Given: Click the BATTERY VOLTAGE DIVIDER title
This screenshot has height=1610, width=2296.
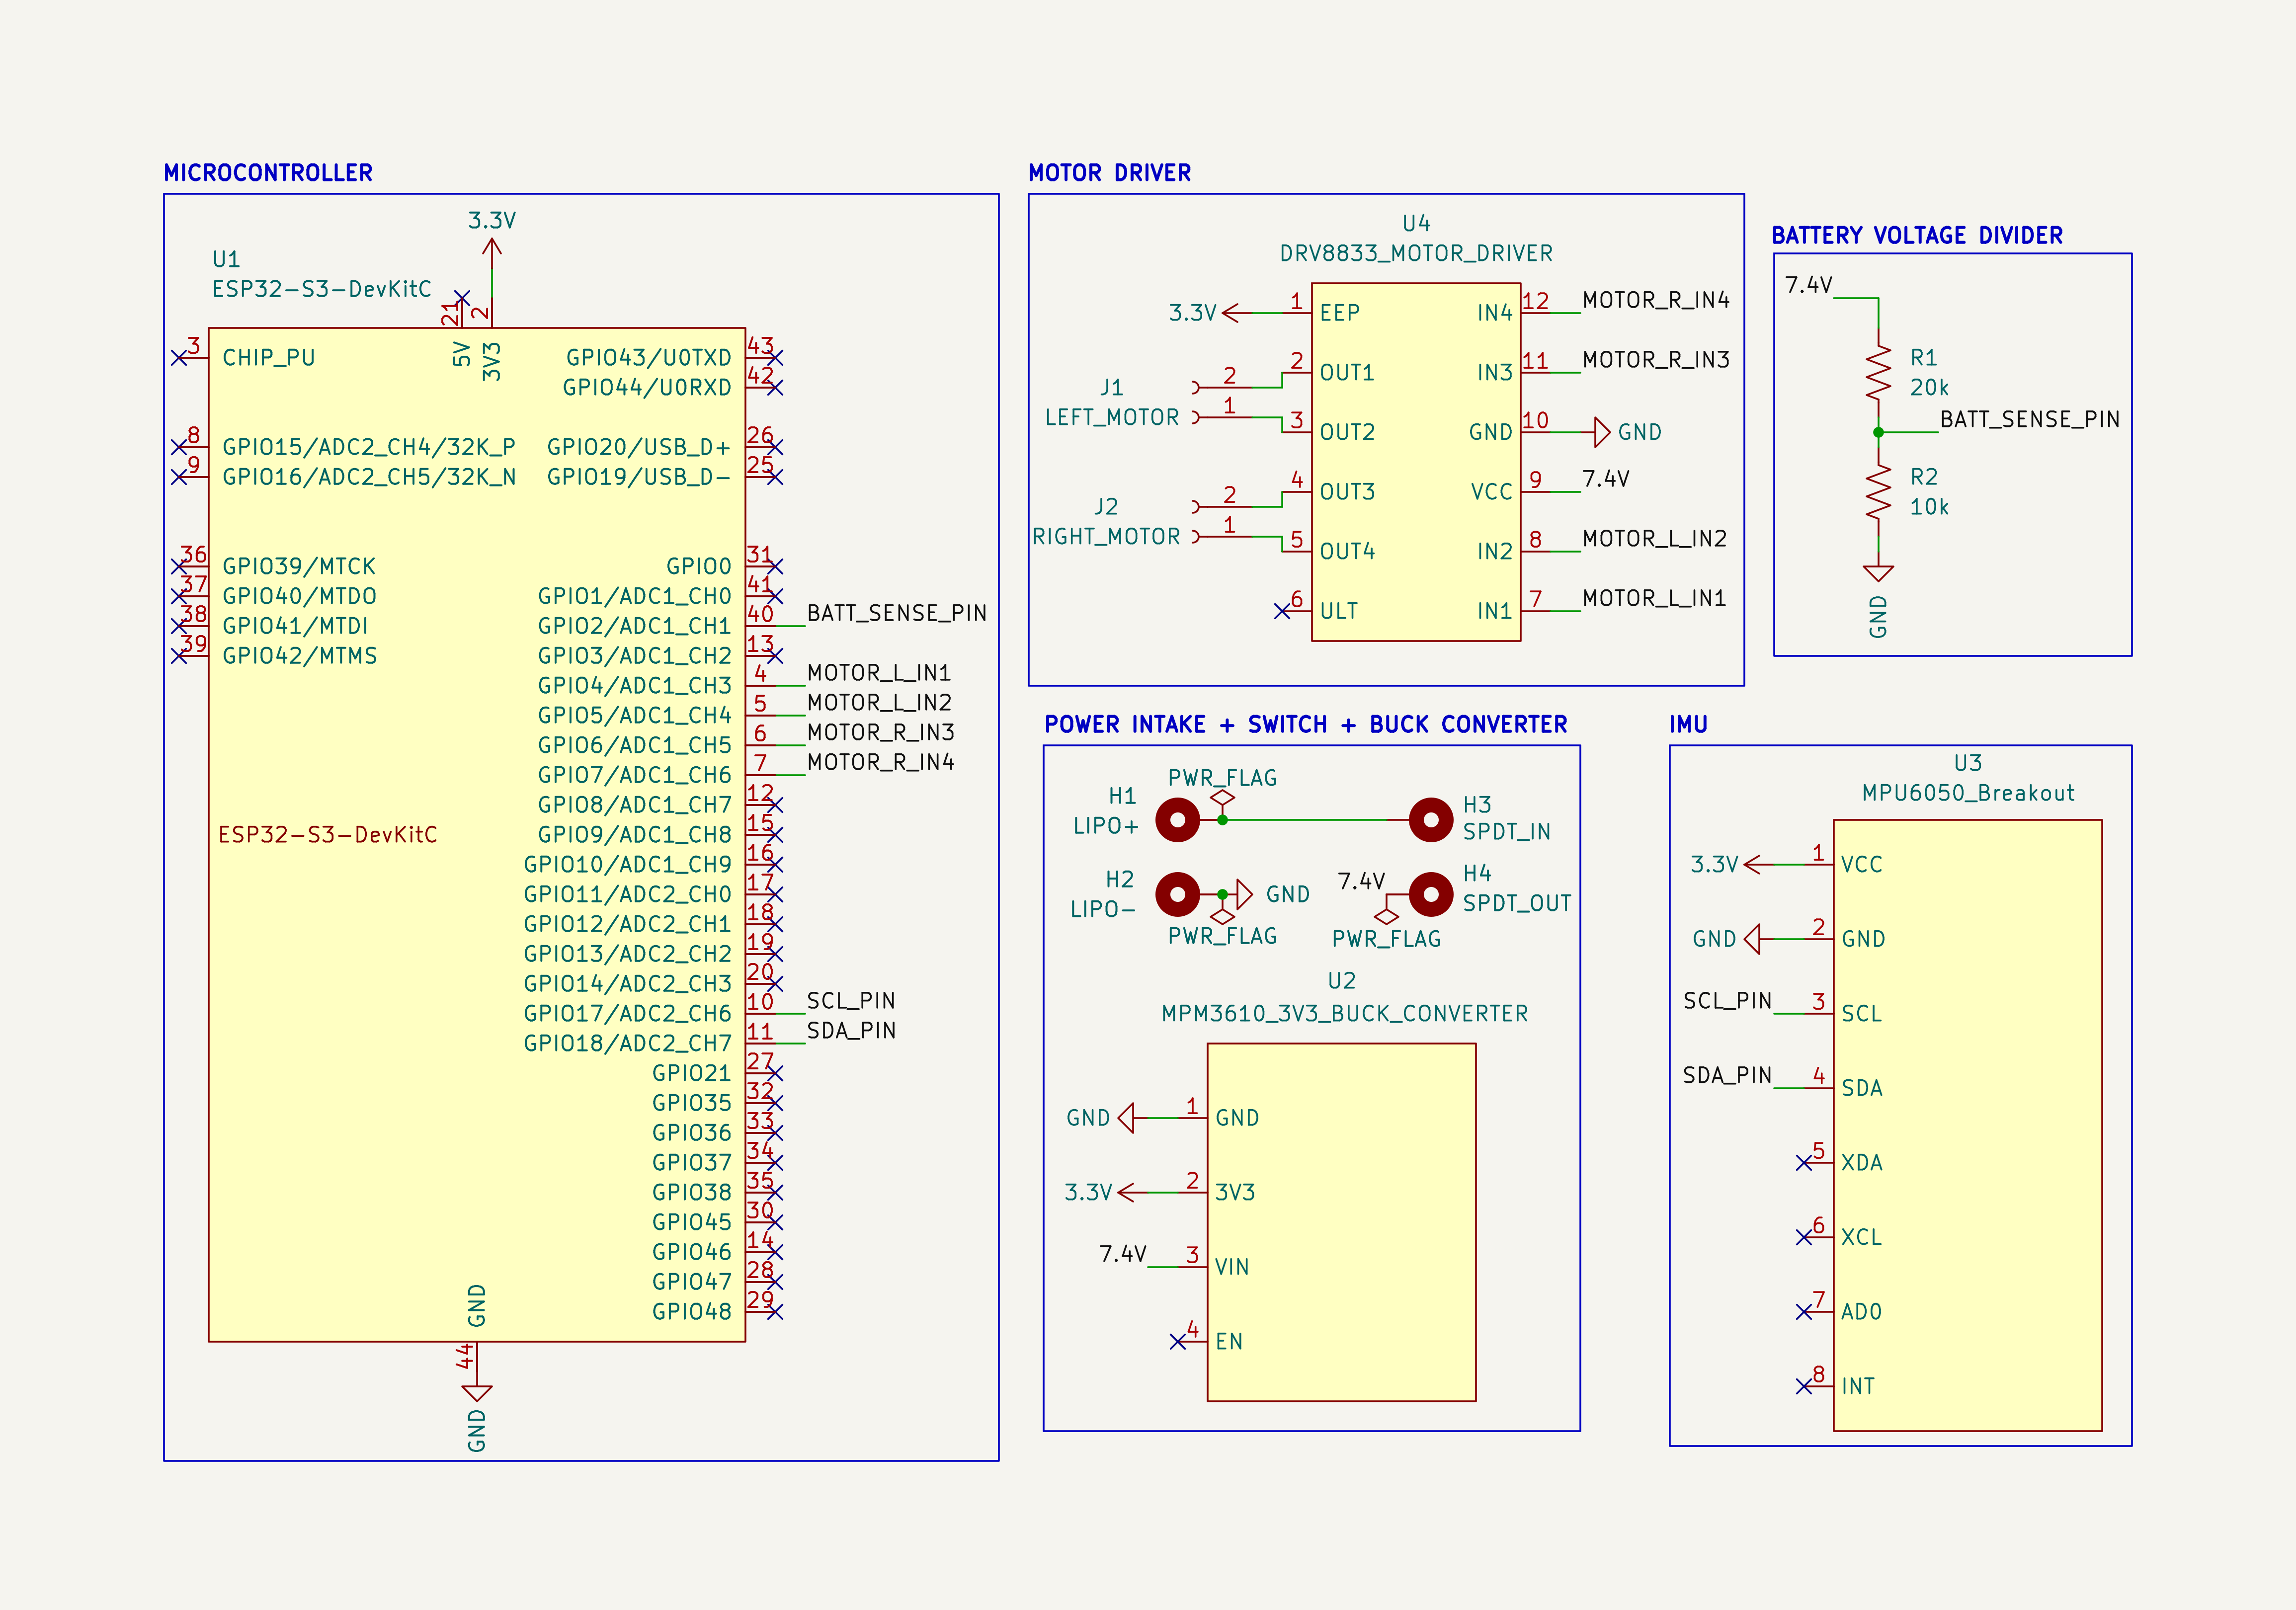Looking at the screenshot, I should pyautogui.click(x=1917, y=235).
